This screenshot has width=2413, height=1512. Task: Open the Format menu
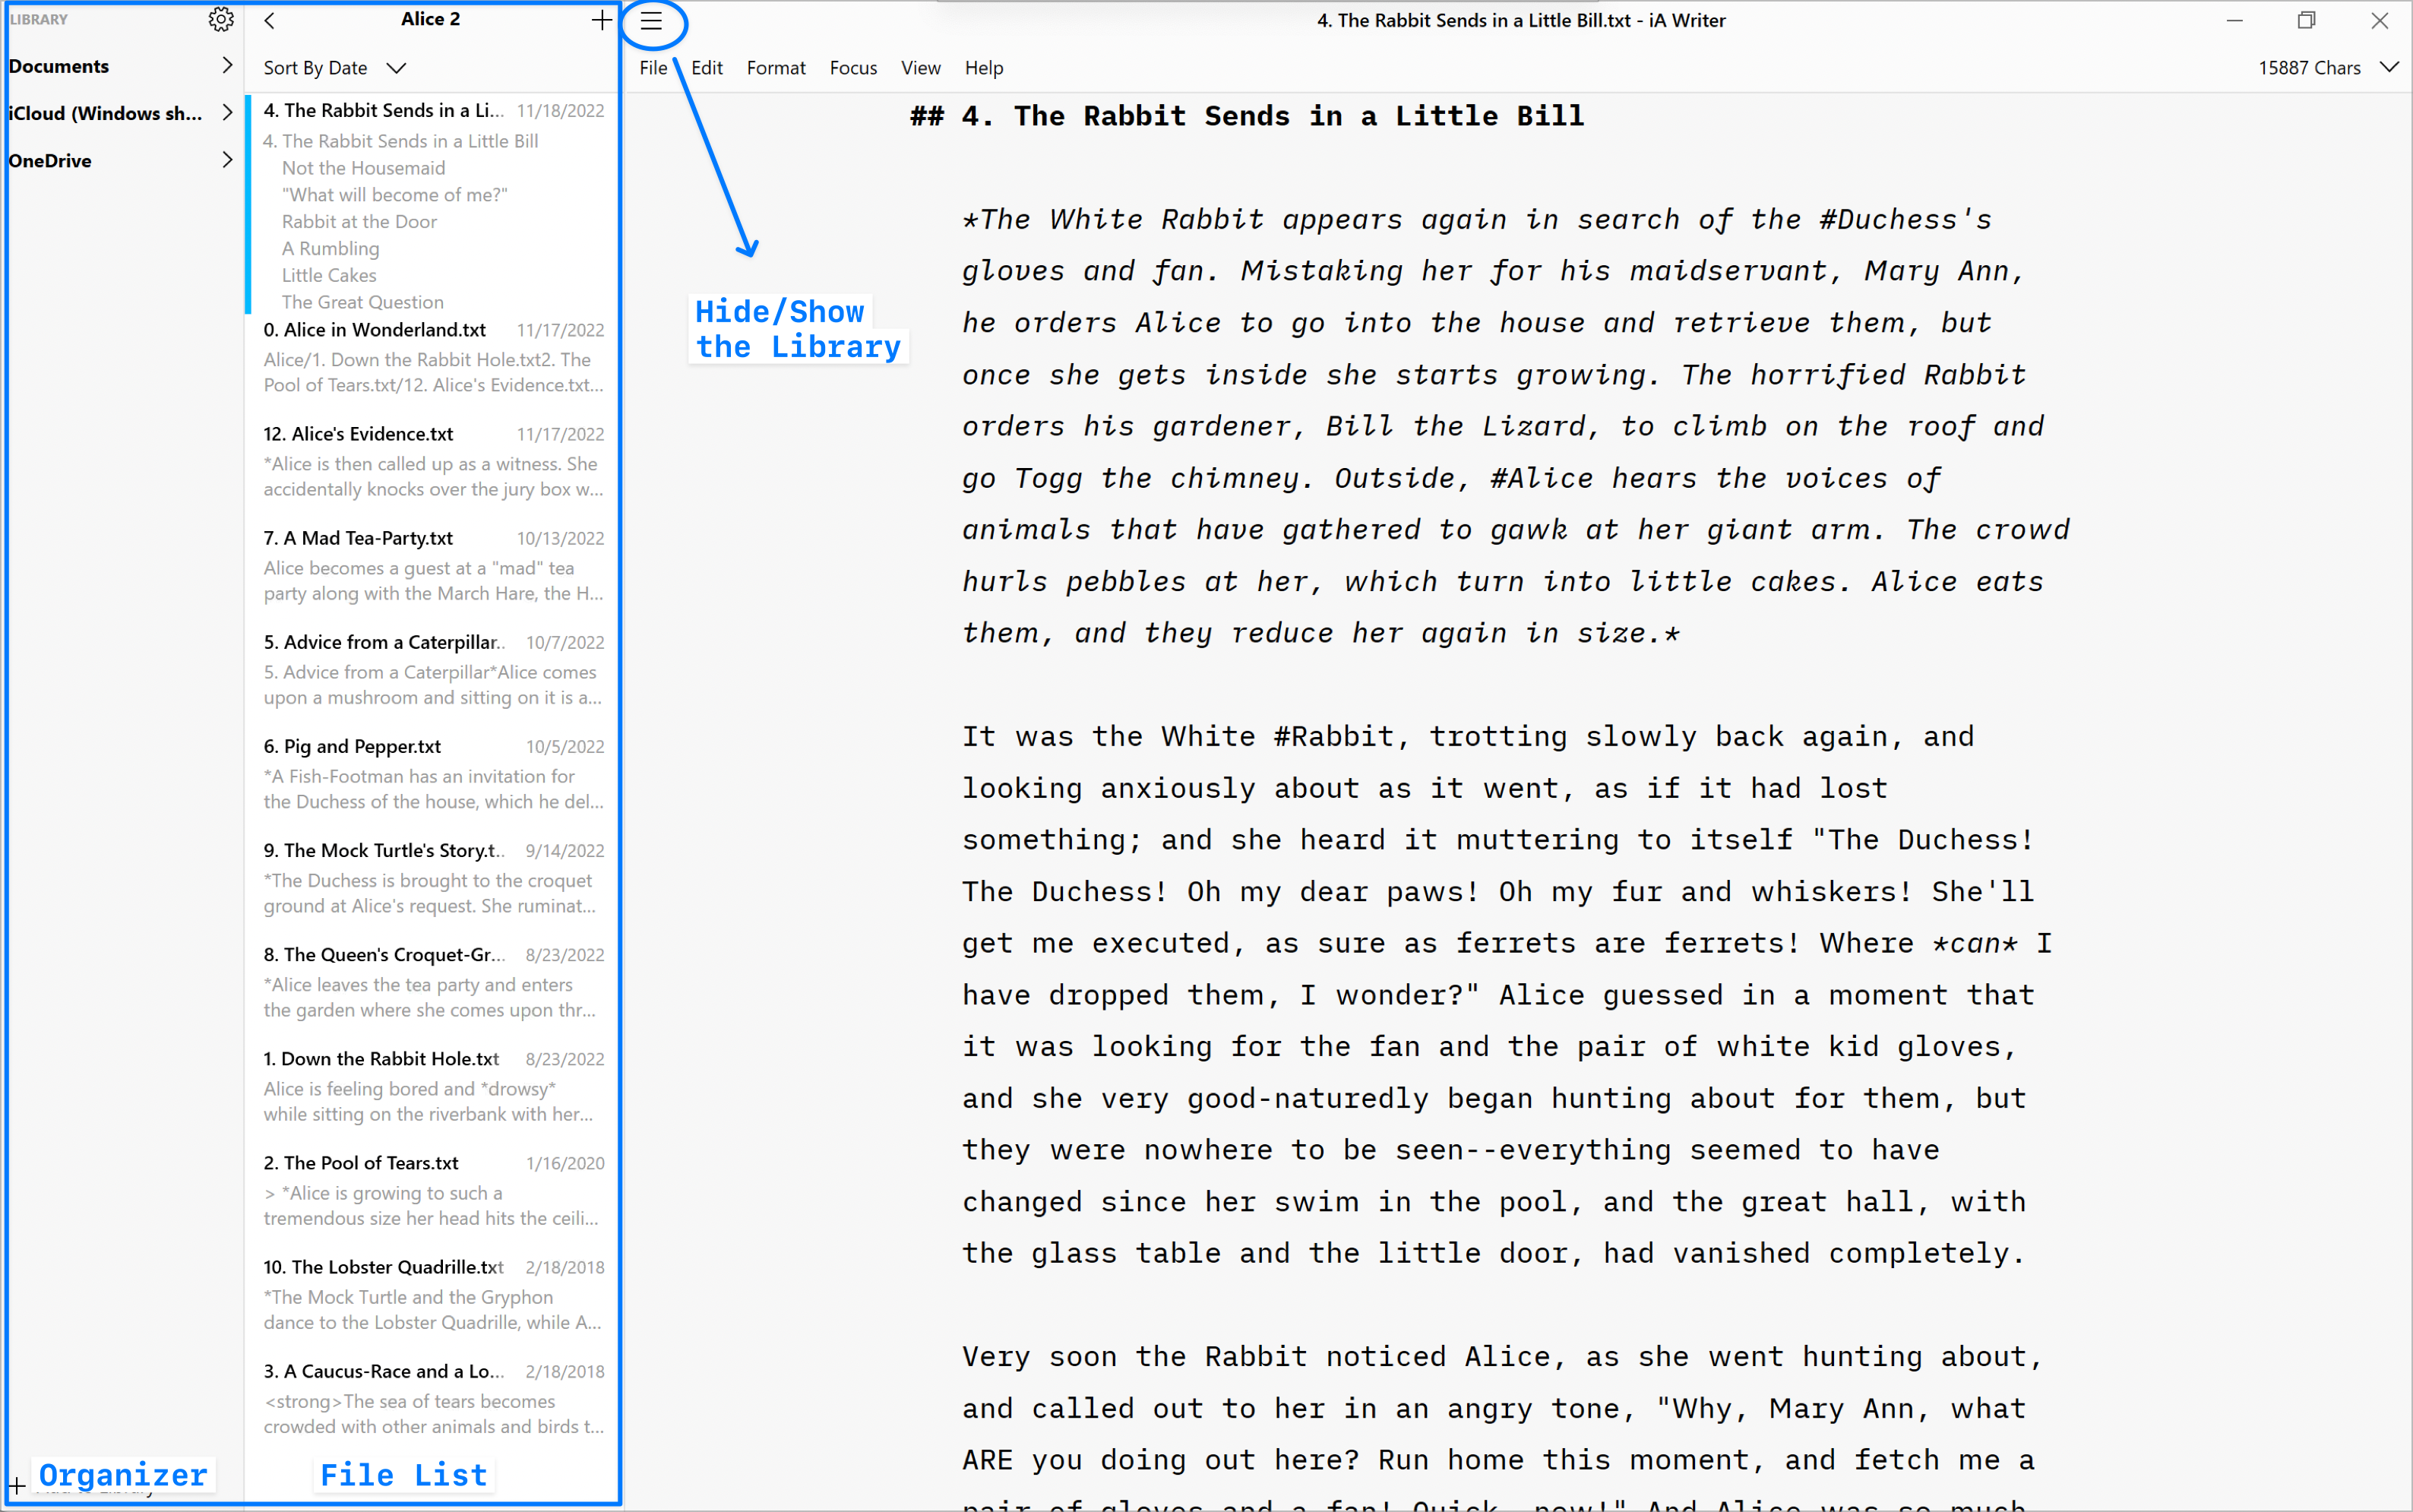[x=776, y=68]
